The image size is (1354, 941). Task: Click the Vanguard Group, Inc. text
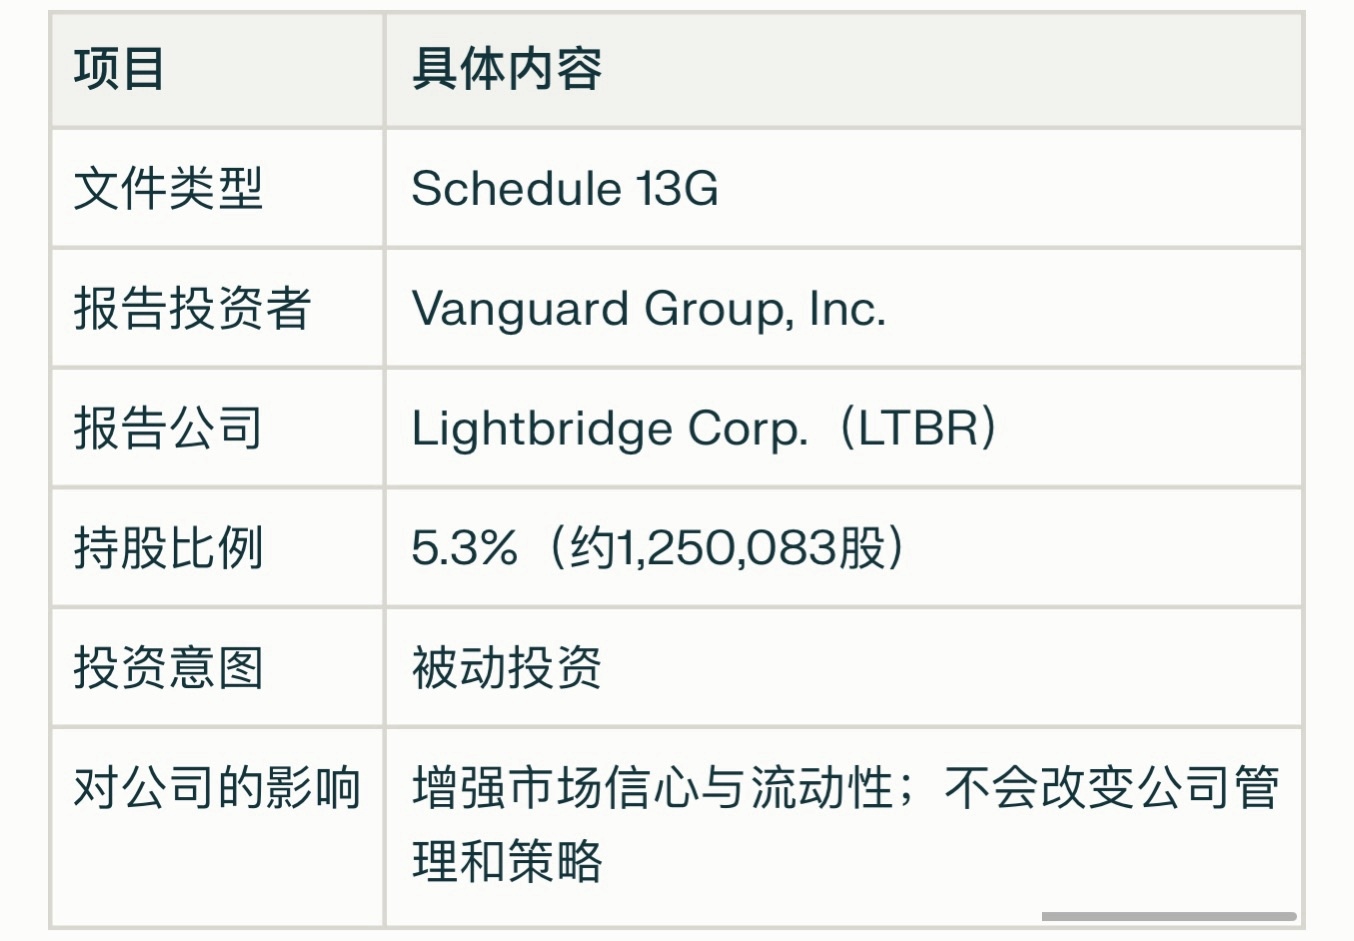coord(649,308)
